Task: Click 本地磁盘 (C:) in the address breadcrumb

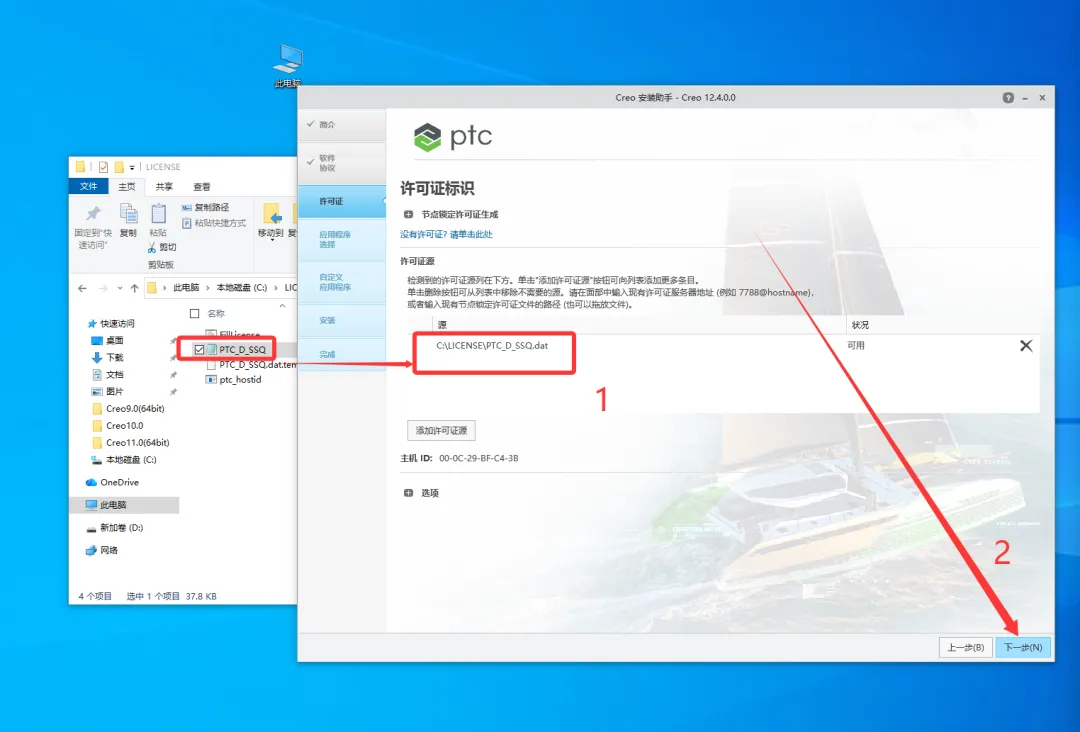Action: coord(242,288)
